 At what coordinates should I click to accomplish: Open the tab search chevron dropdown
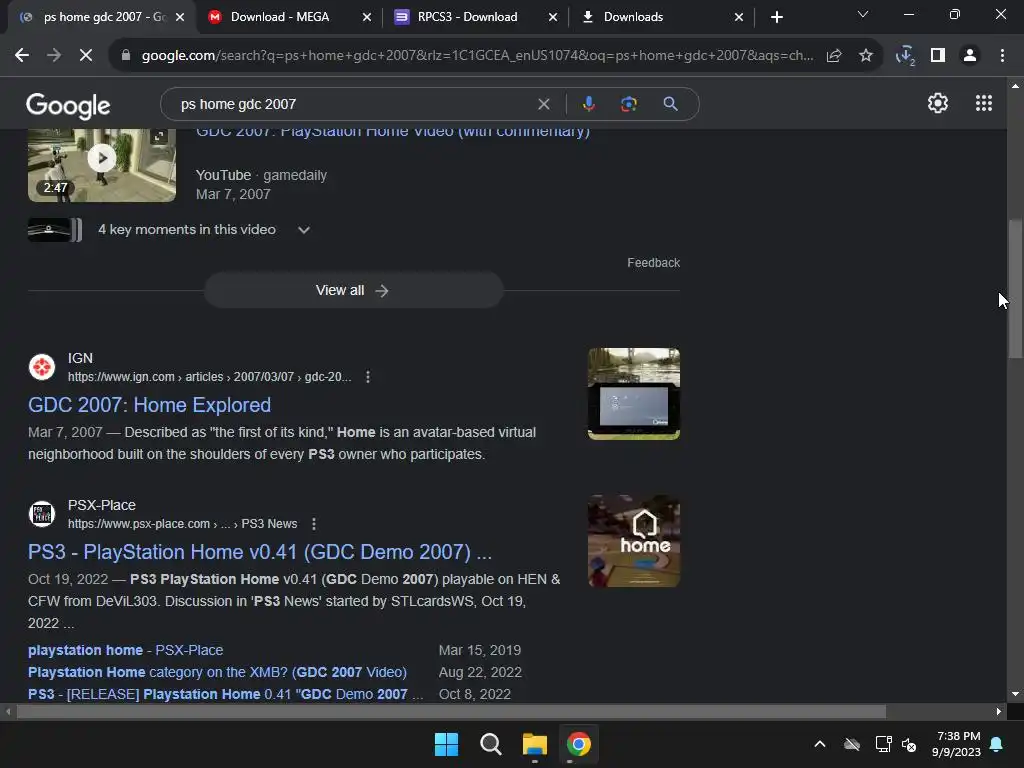click(x=863, y=14)
